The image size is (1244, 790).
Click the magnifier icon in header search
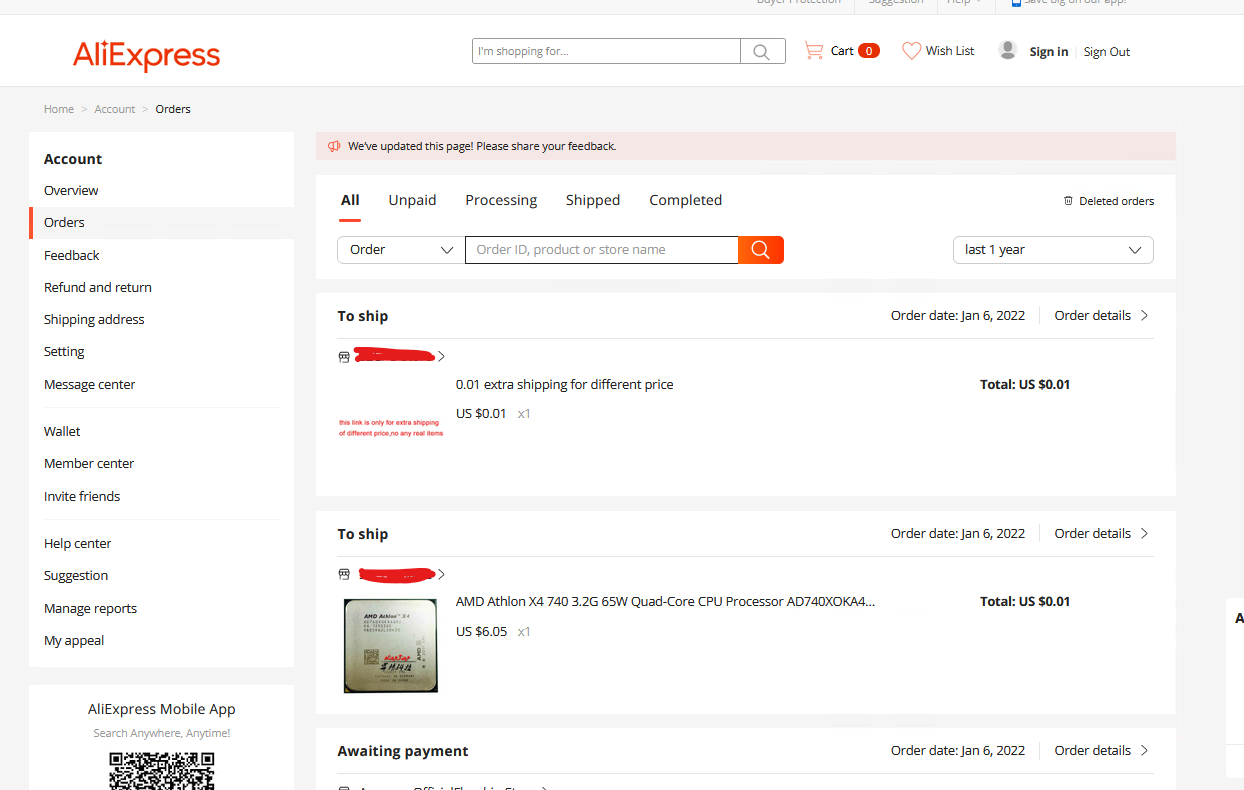click(762, 51)
